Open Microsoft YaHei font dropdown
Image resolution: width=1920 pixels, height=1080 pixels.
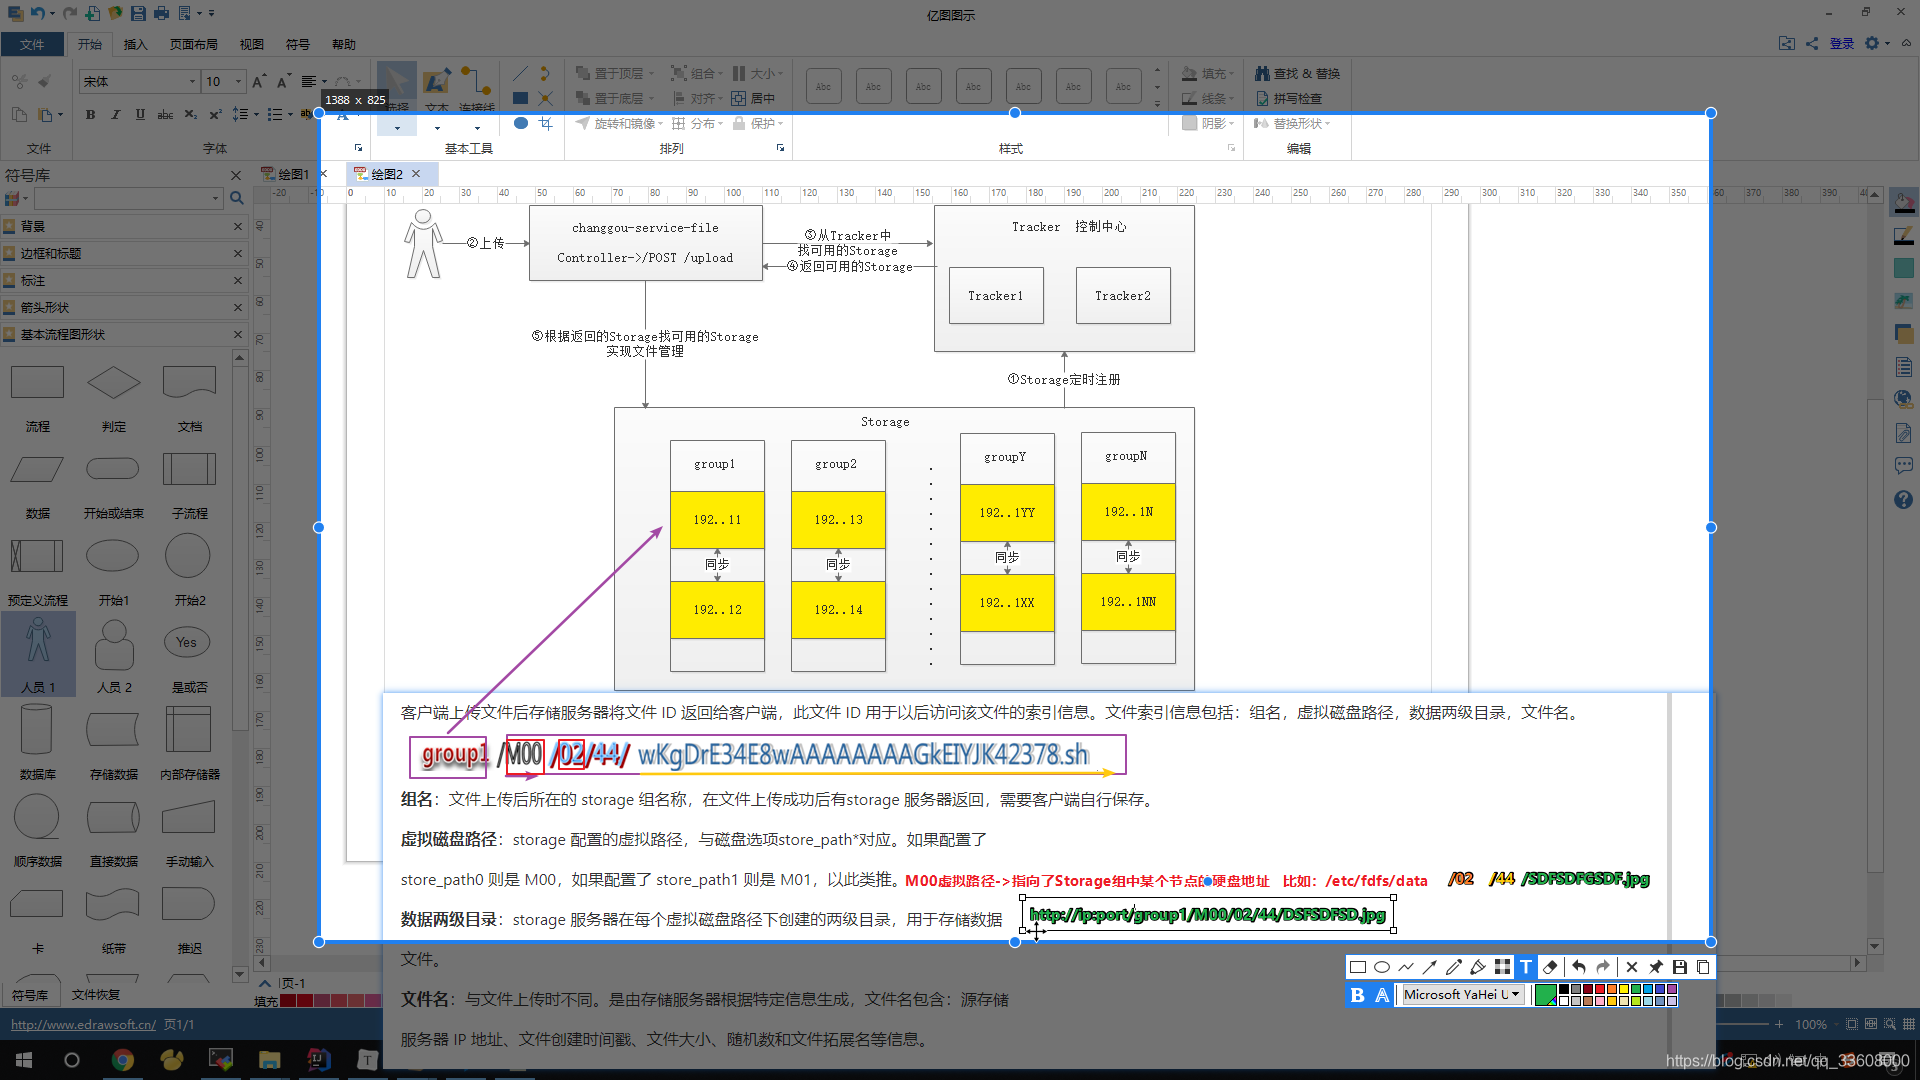pos(1462,995)
